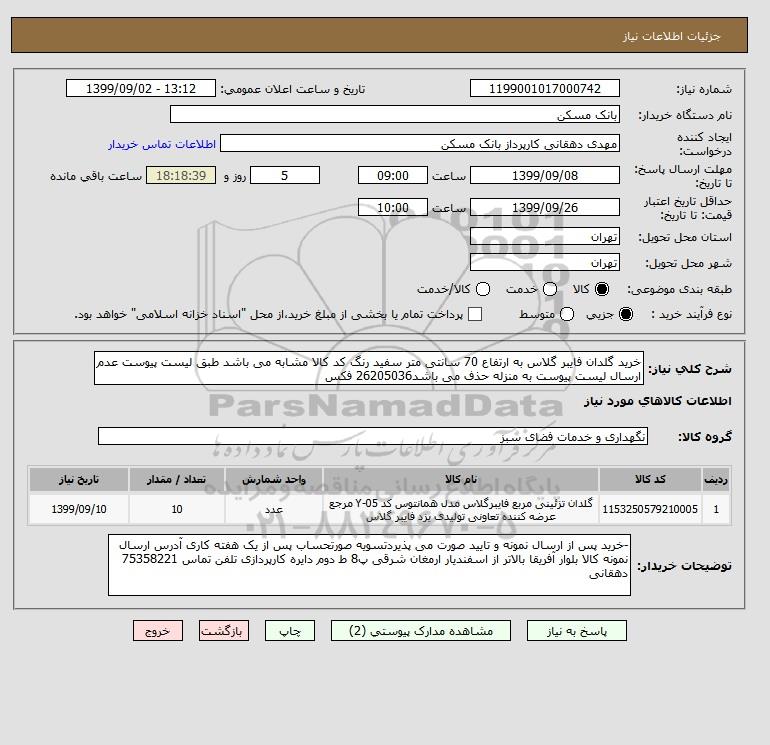Click the ردیف column header
This screenshot has width=770, height=745.
tap(716, 479)
